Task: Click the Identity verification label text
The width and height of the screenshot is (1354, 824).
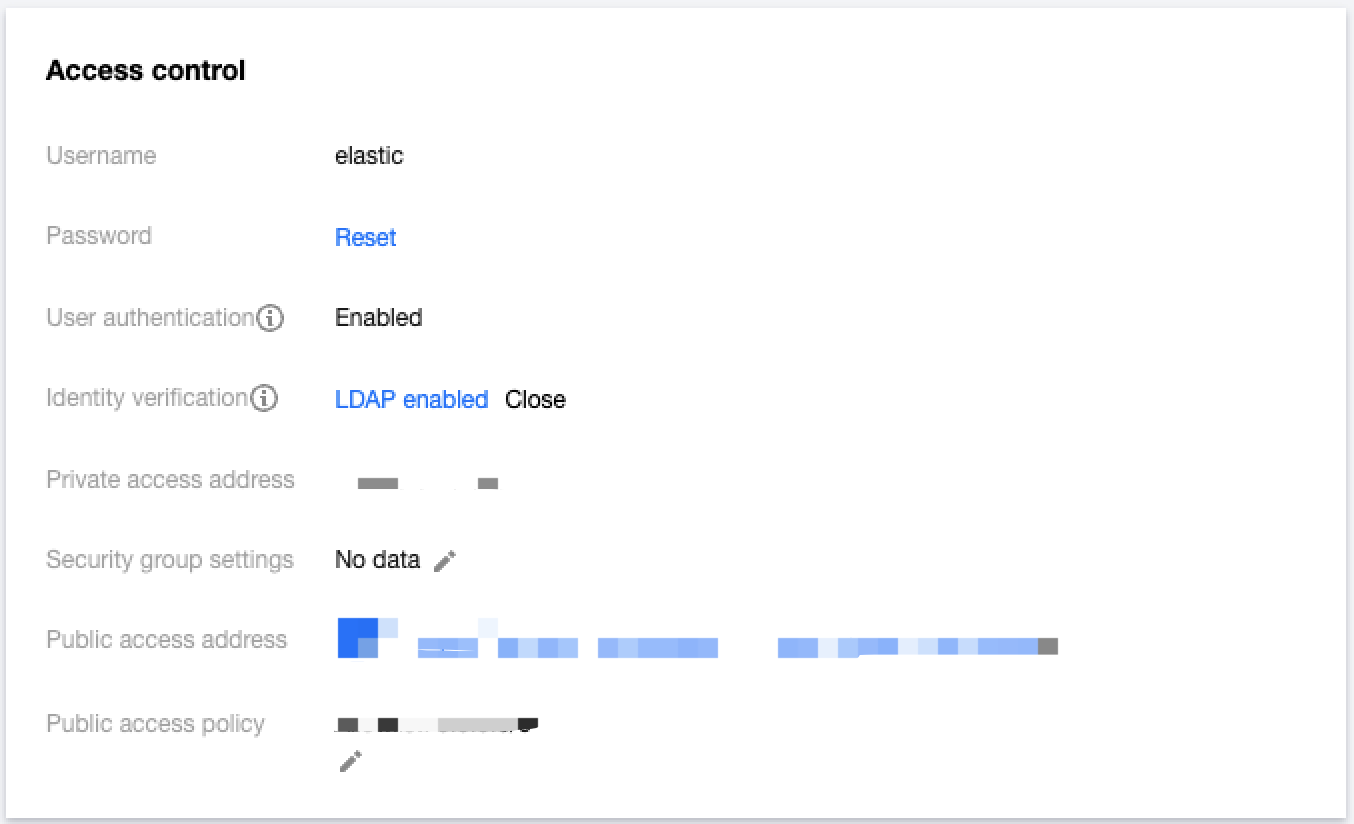Action: 147,398
